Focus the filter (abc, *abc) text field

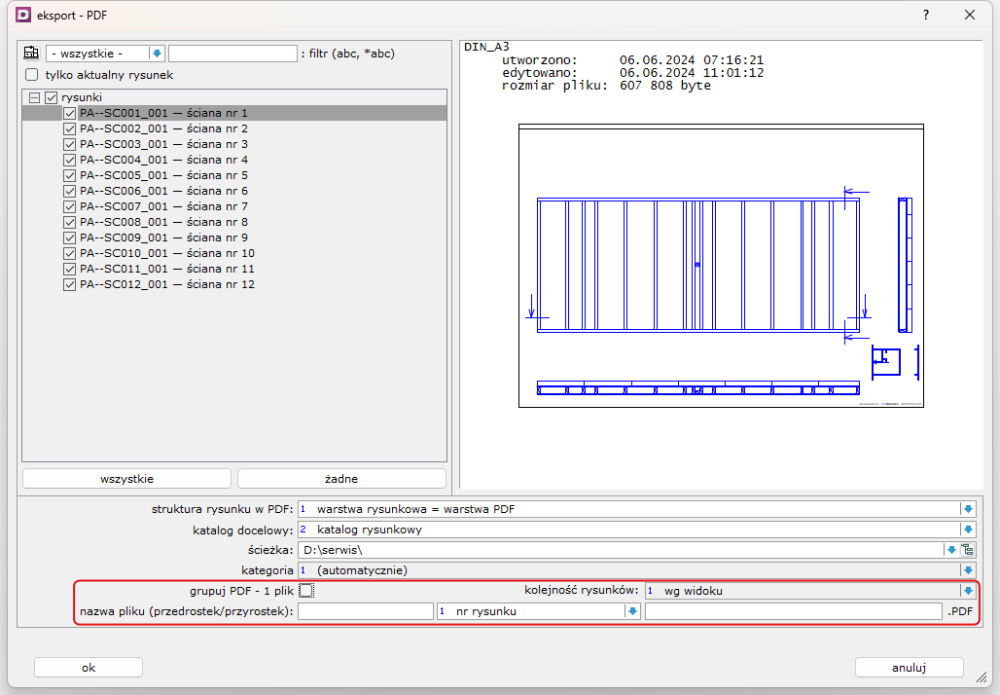pos(233,54)
